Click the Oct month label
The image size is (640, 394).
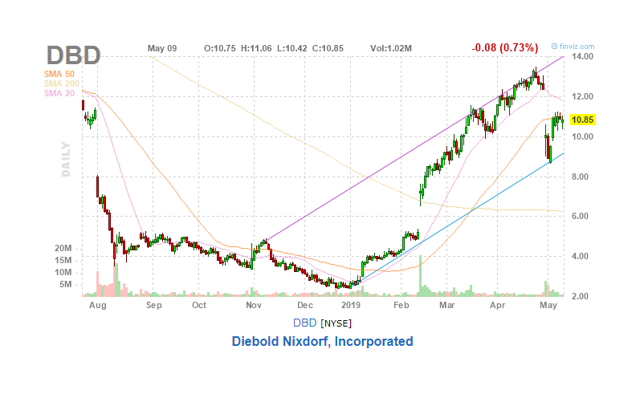199,305
